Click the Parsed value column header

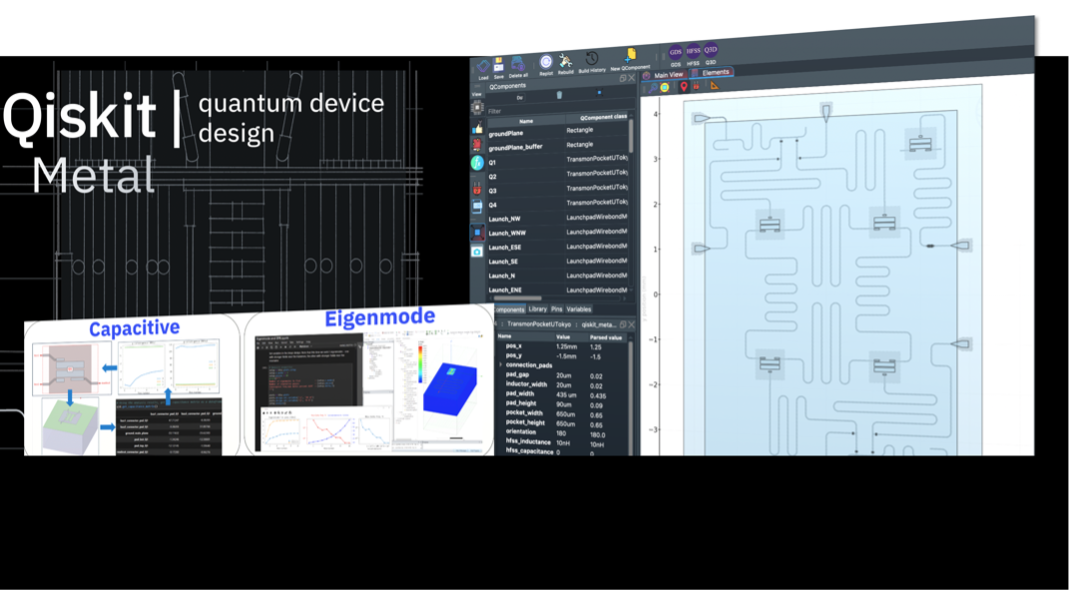tap(606, 338)
